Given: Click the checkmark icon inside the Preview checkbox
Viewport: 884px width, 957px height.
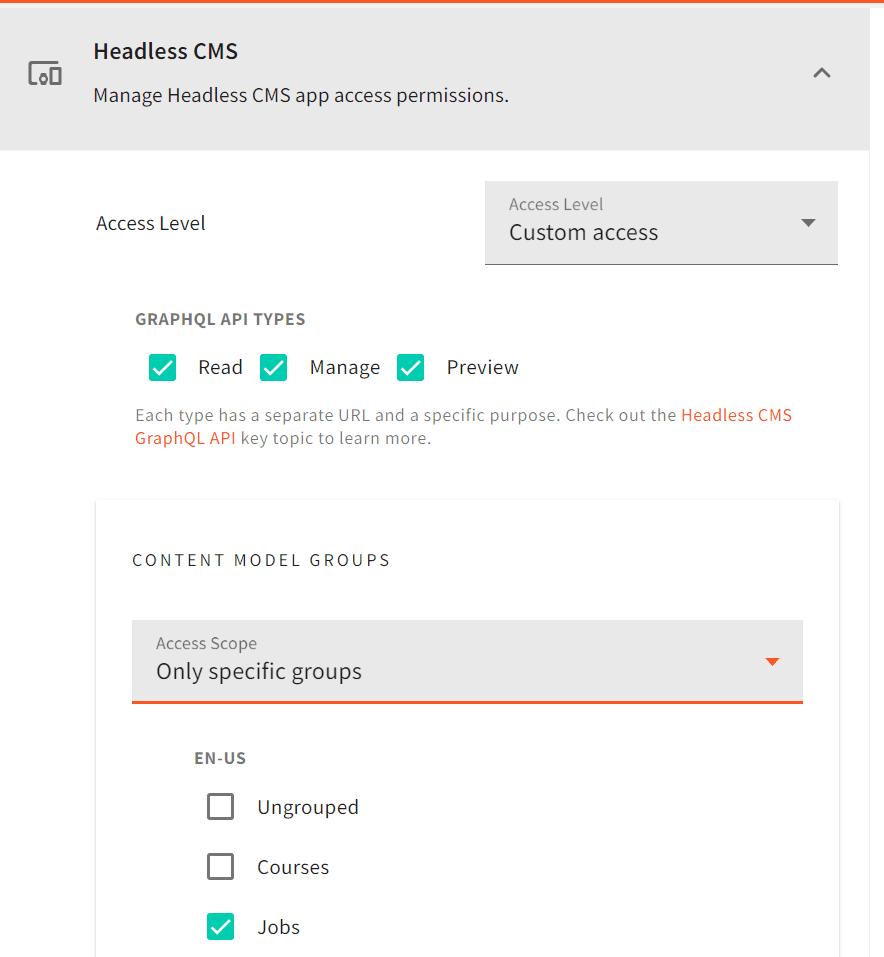Looking at the screenshot, I should pos(410,367).
